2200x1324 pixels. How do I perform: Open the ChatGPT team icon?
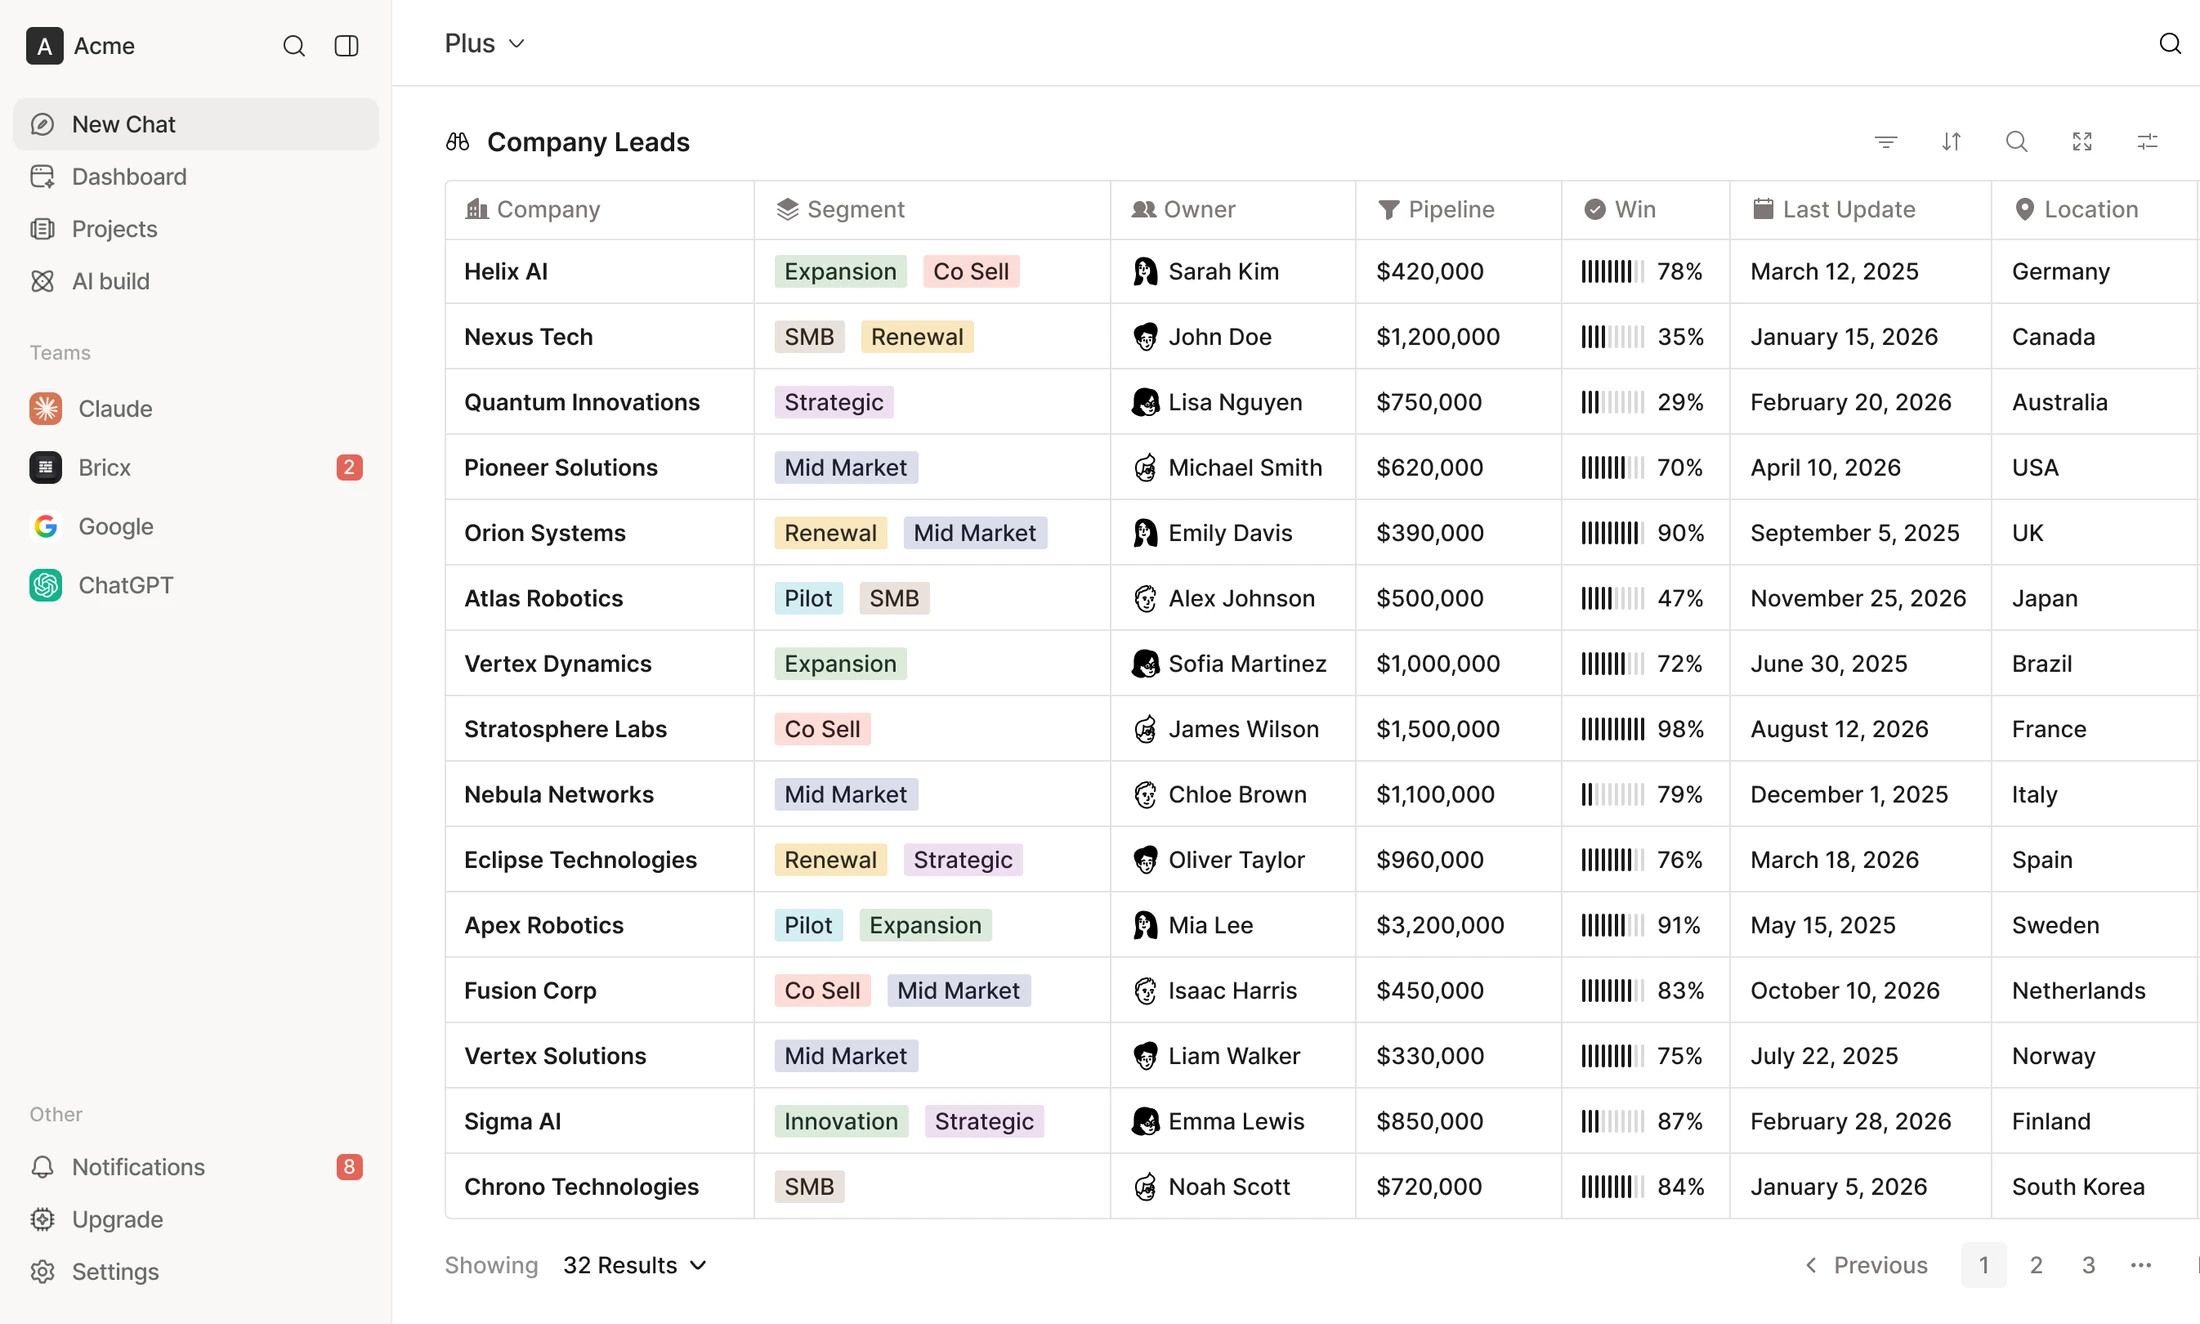46,585
